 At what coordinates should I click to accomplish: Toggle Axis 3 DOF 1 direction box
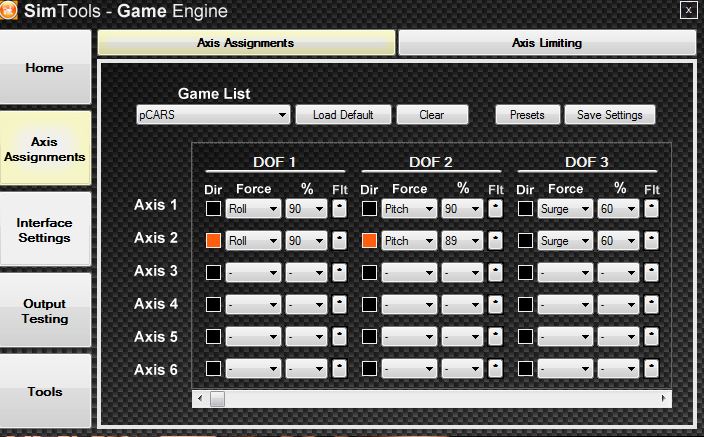213,273
